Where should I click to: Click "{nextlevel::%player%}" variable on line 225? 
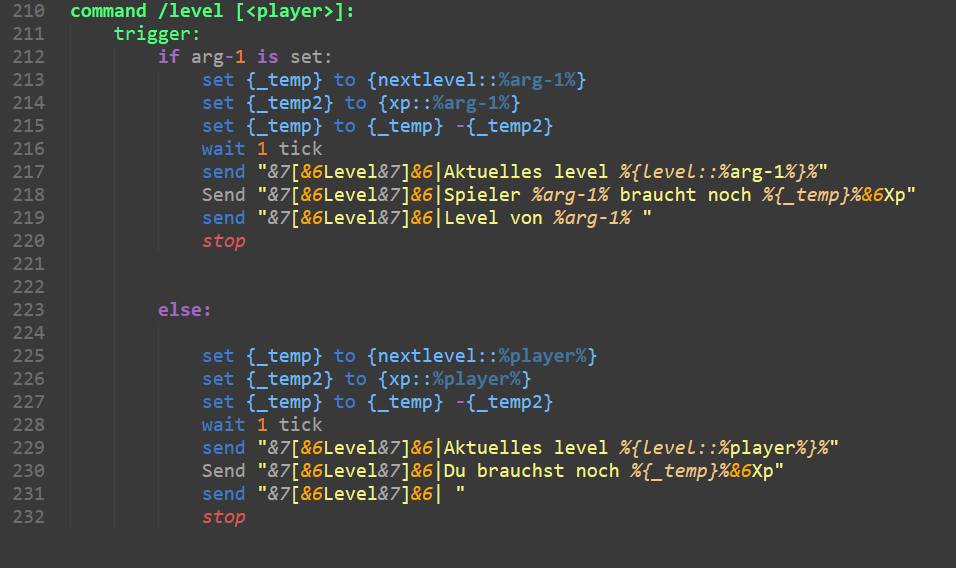[482, 356]
